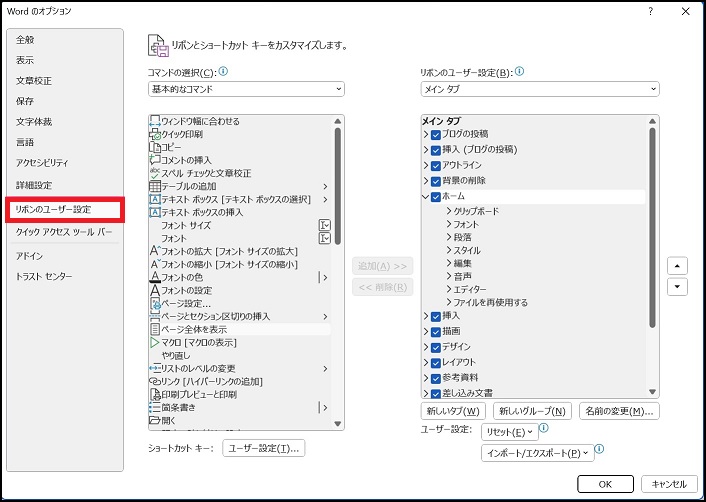Viewport: 706px width, 502px height.
Task: Click info icon beside インポート/エクスポート button
Action: click(599, 449)
